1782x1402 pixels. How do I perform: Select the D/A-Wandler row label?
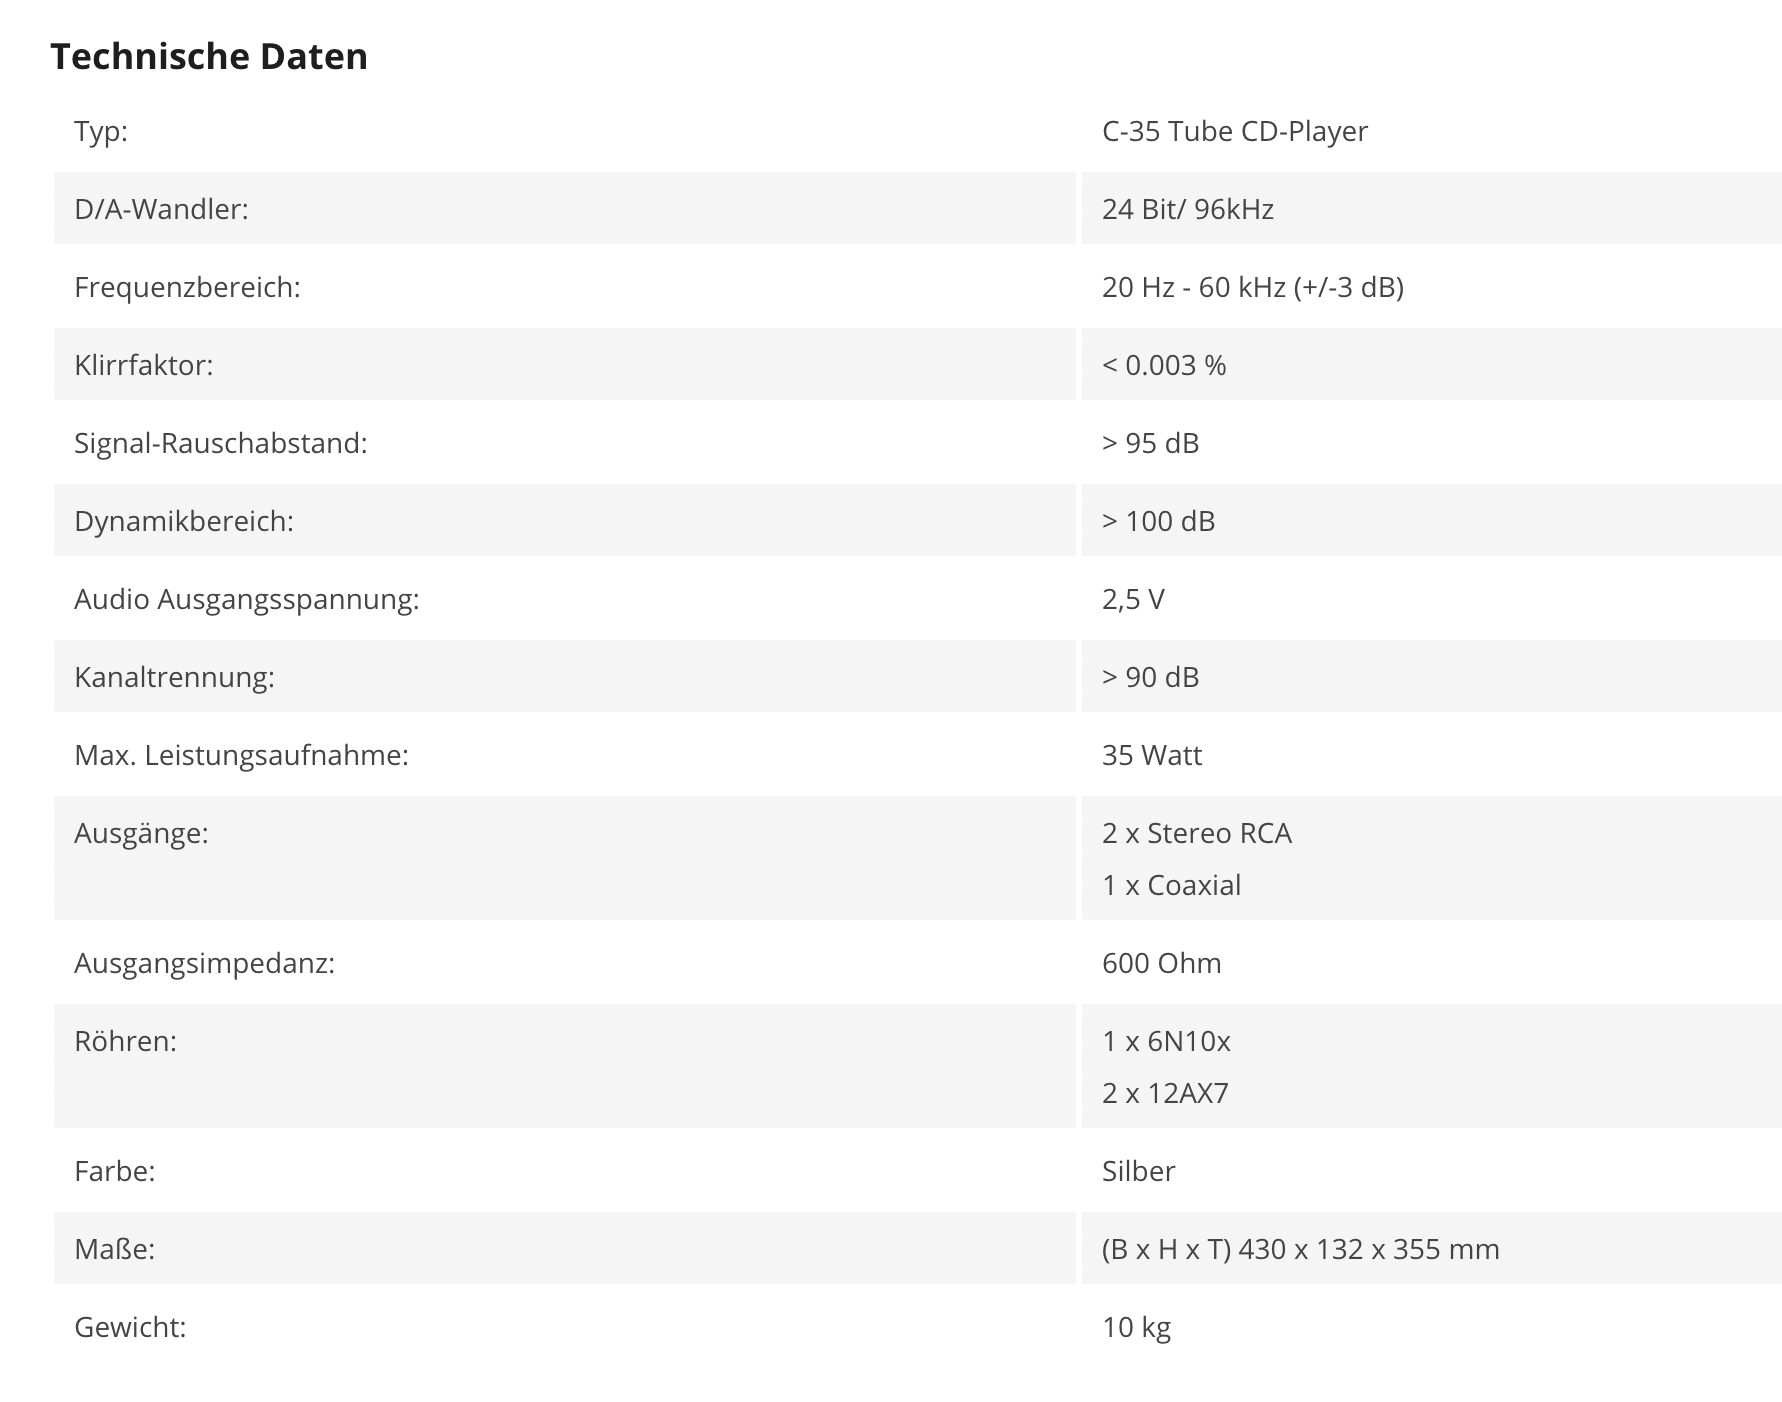[161, 209]
